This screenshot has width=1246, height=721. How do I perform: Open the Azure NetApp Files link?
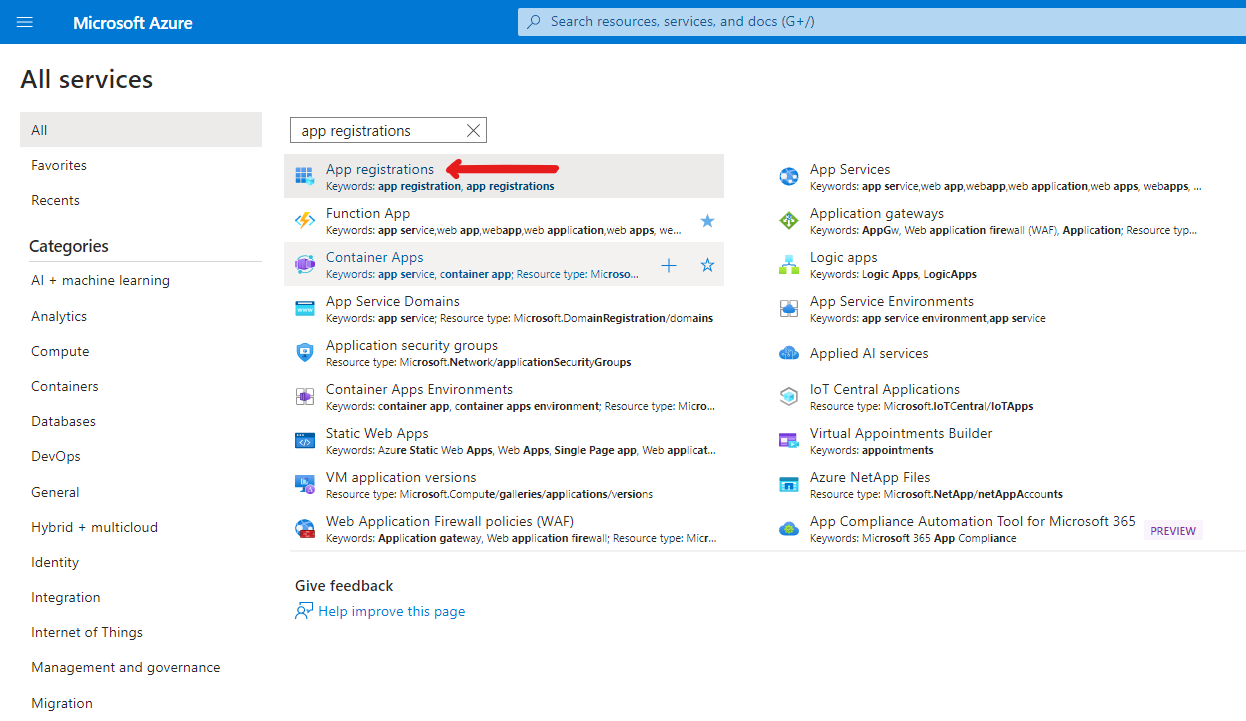(870, 477)
